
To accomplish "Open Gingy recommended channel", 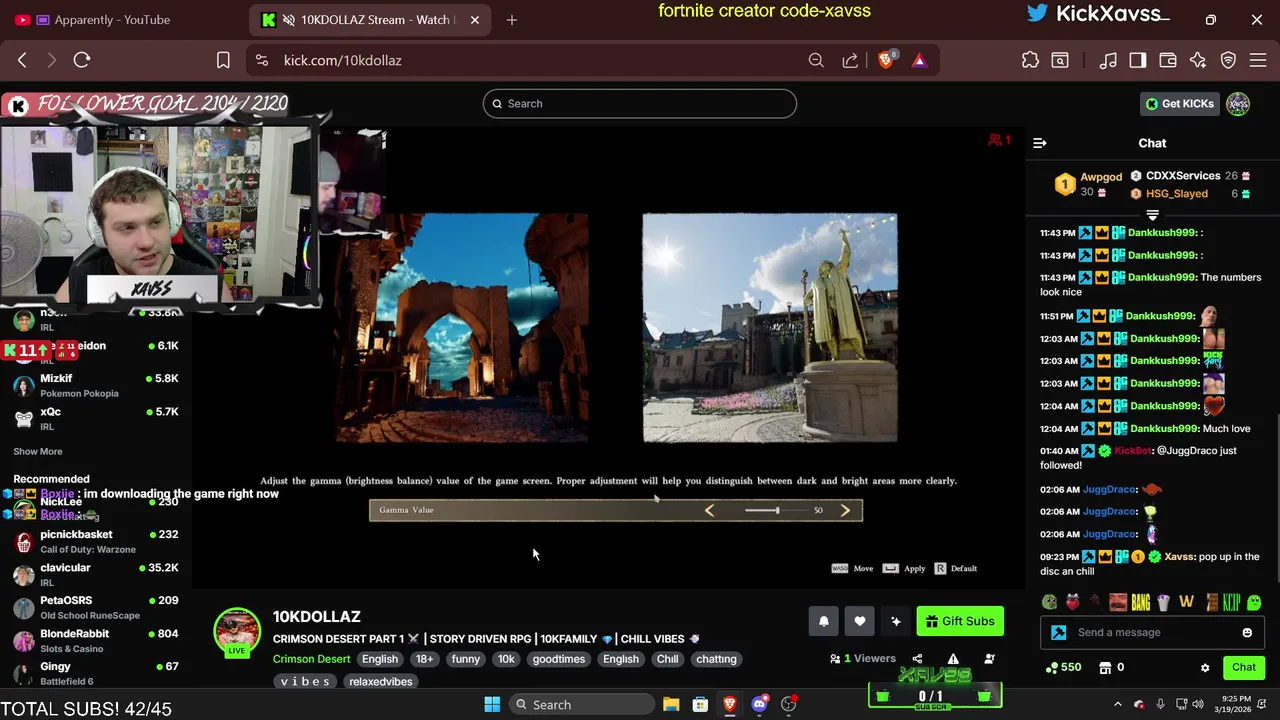I will tap(95, 673).
